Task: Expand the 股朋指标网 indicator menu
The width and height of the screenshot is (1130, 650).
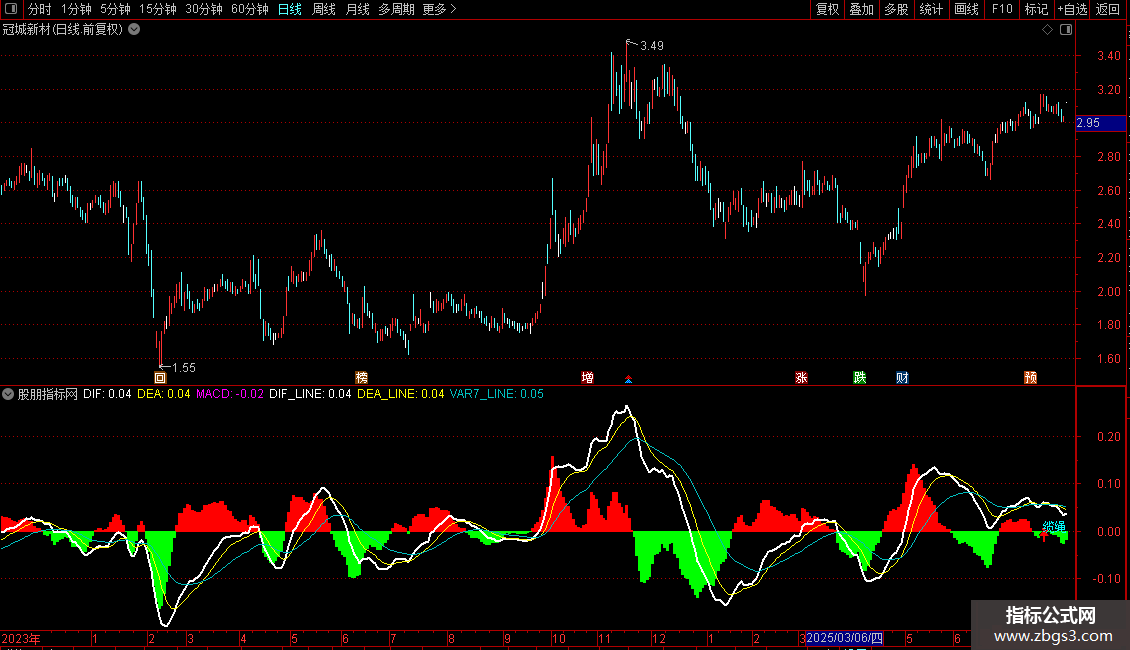Action: coord(8,394)
